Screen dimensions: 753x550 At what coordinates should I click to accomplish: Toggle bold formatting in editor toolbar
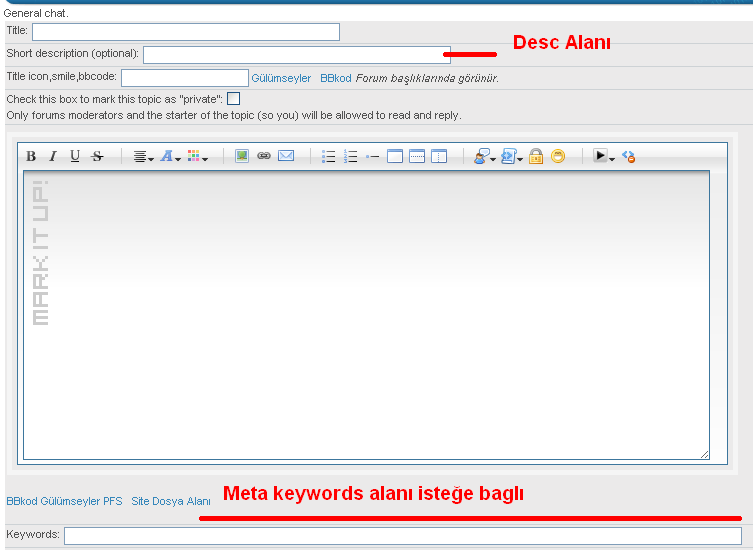coord(31,156)
